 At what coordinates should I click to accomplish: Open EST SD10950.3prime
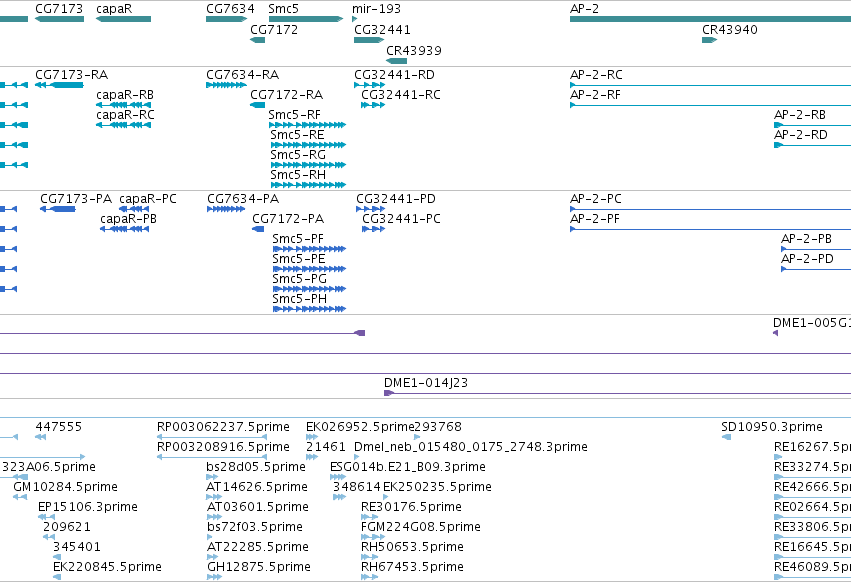point(726,437)
